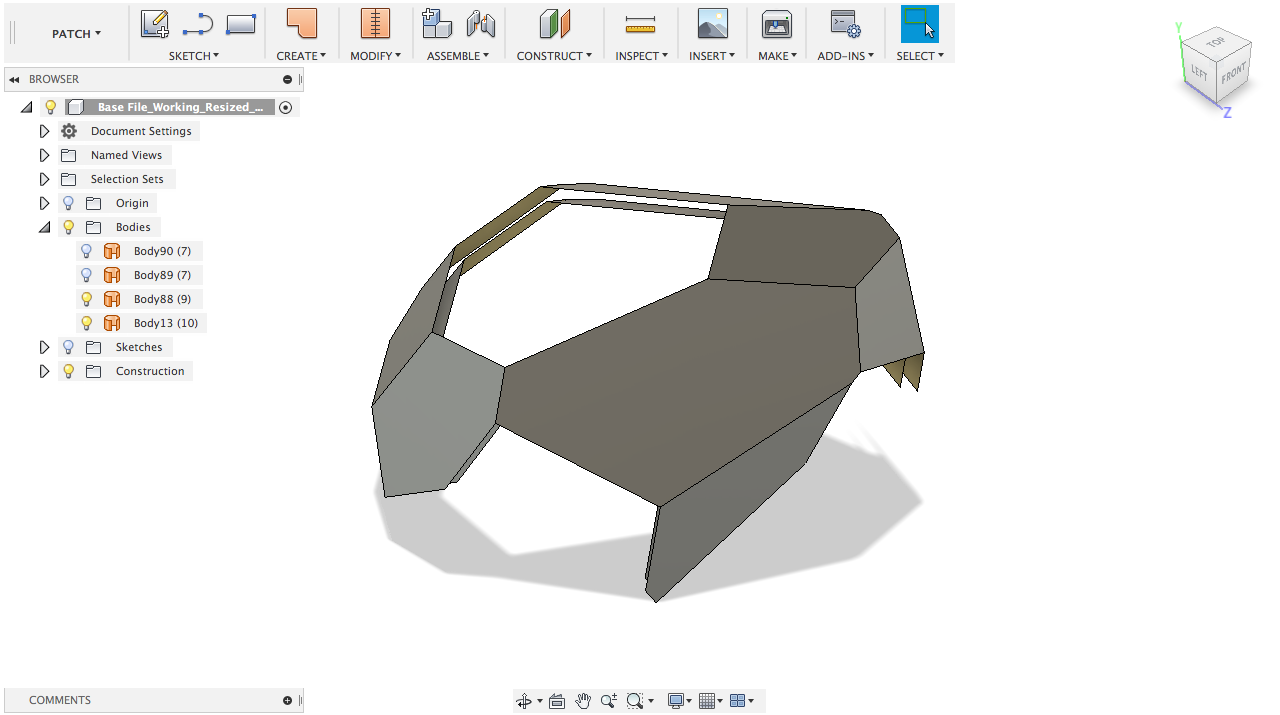Click the Select tool icon

(x=920, y=24)
